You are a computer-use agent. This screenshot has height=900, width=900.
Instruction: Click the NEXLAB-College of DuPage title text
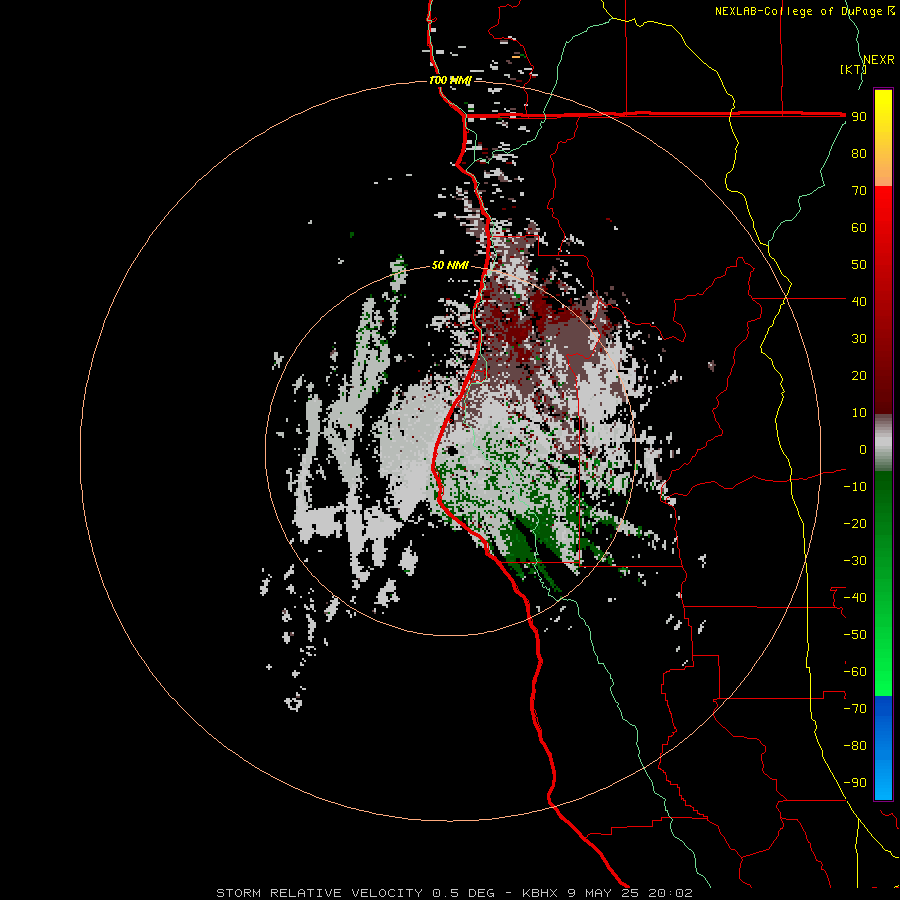click(804, 11)
